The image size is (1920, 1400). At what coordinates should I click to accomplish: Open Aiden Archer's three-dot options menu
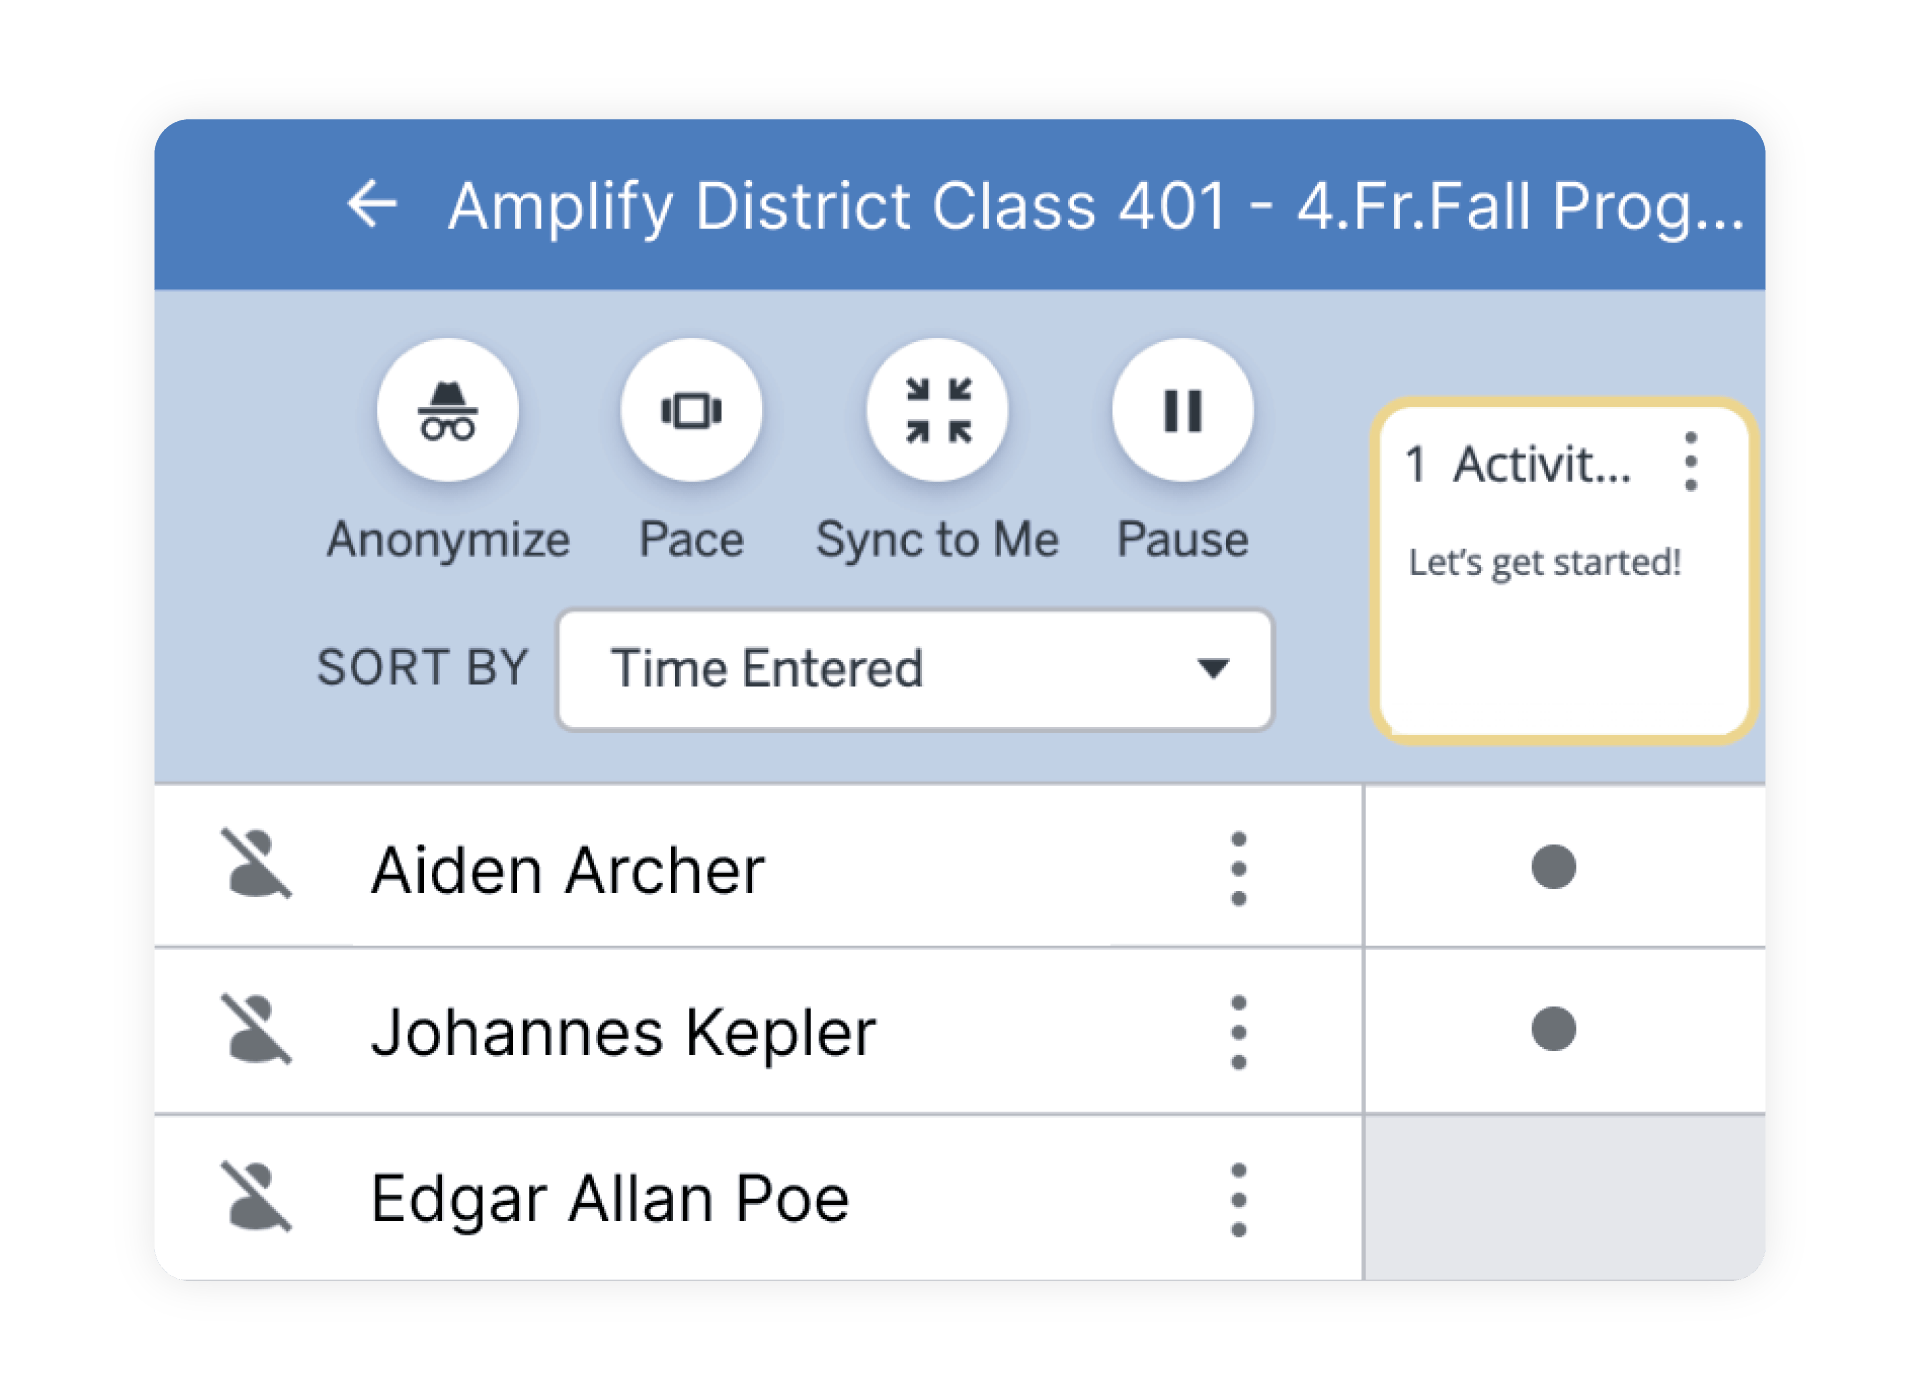pos(1238,868)
